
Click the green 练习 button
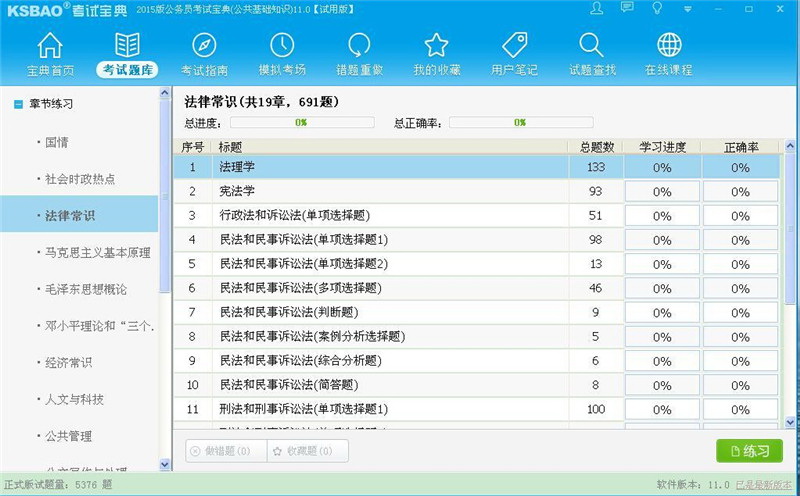pyautogui.click(x=749, y=451)
